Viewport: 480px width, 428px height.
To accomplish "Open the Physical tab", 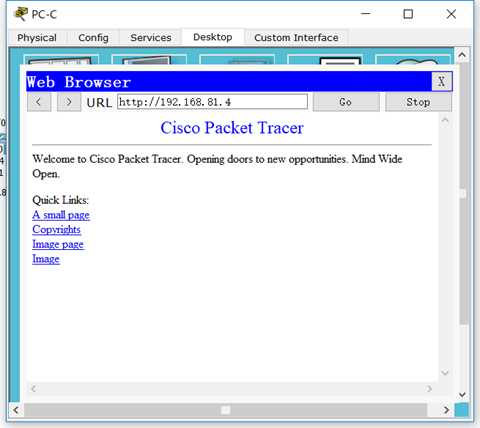I will click(x=37, y=38).
